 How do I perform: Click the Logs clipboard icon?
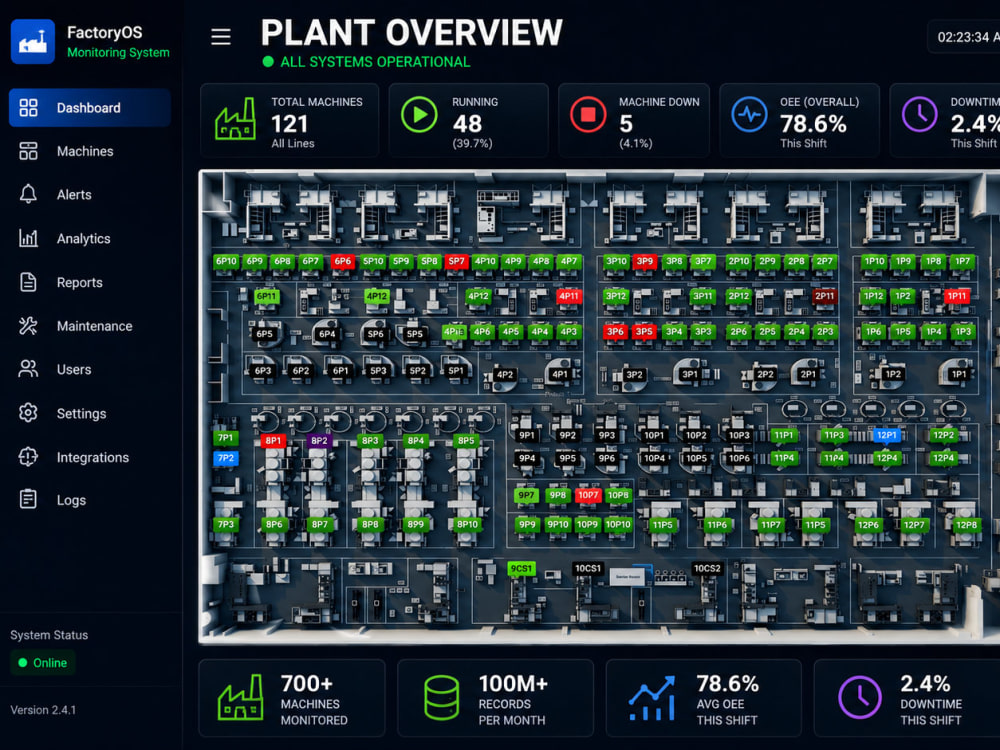28,499
